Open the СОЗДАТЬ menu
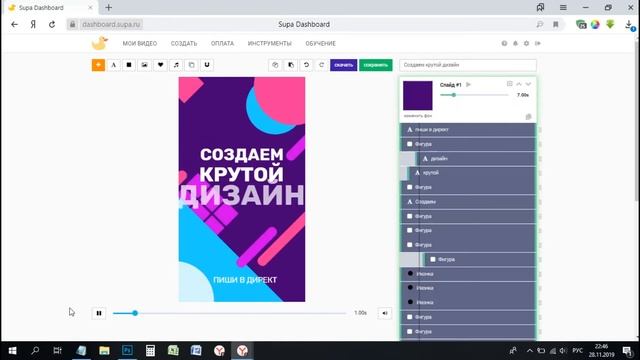640x360 pixels. pyautogui.click(x=184, y=43)
